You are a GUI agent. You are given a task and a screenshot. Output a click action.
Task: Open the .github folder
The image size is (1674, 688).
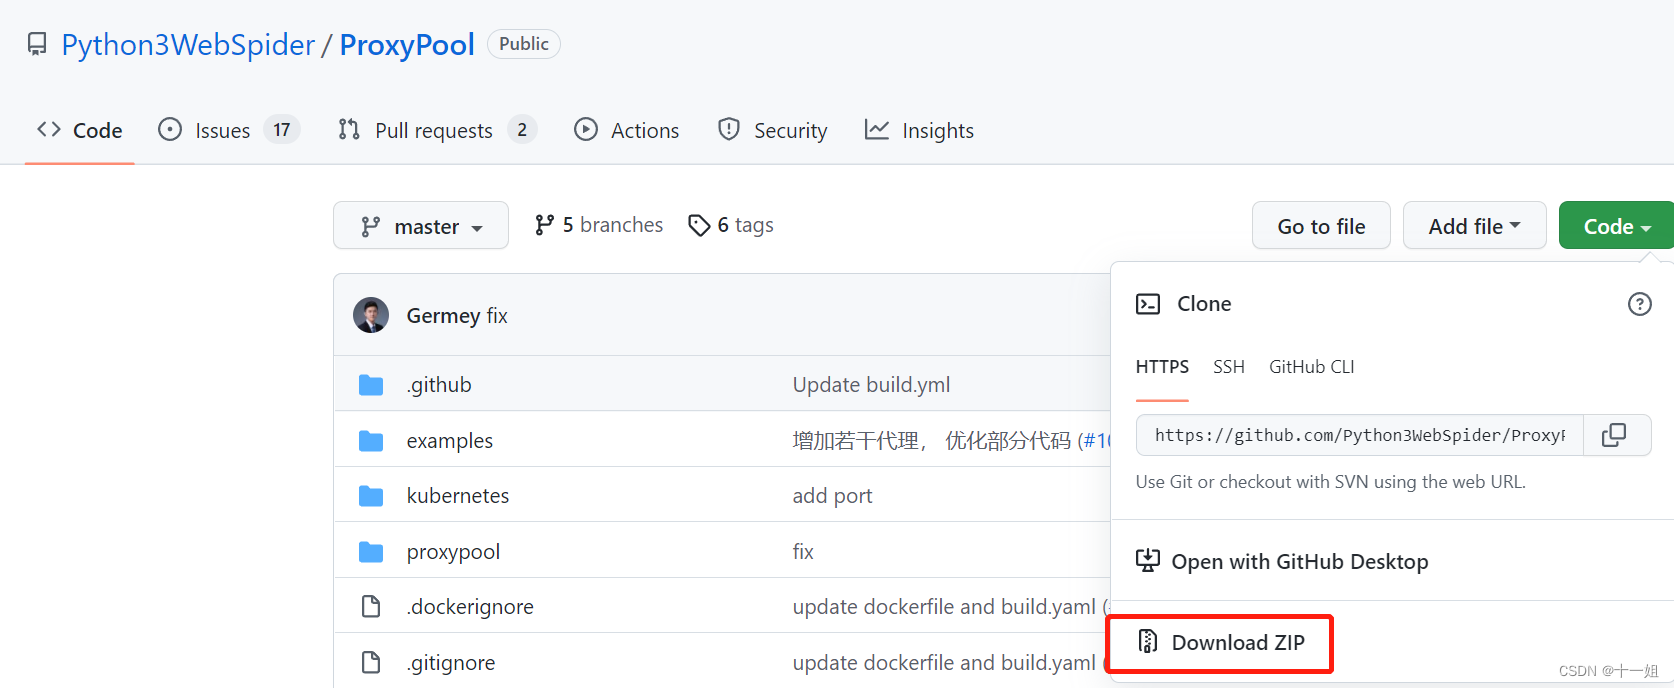[439, 385]
